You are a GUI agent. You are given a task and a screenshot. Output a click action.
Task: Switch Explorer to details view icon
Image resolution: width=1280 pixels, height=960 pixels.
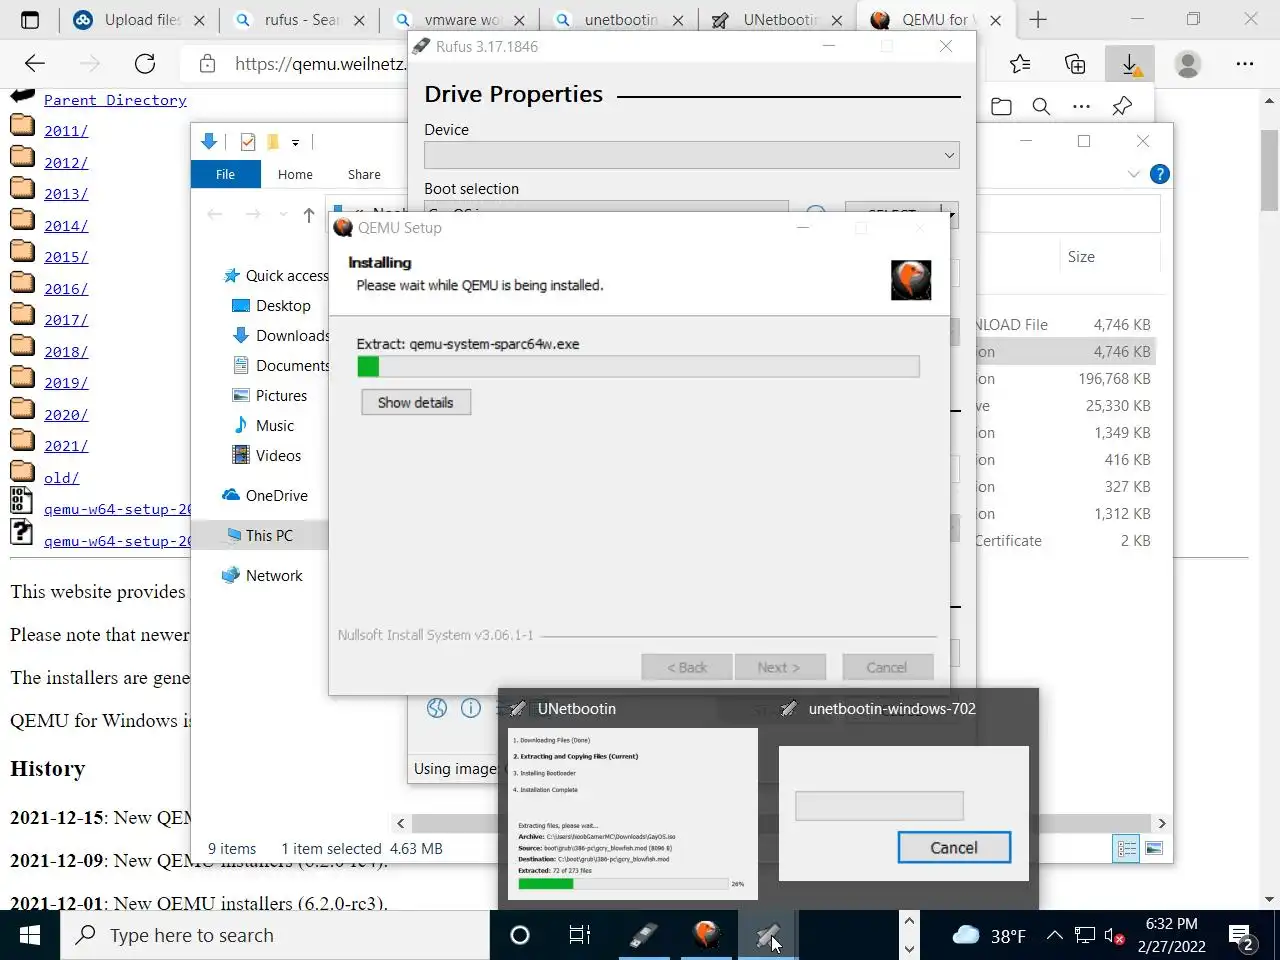[x=1127, y=849]
